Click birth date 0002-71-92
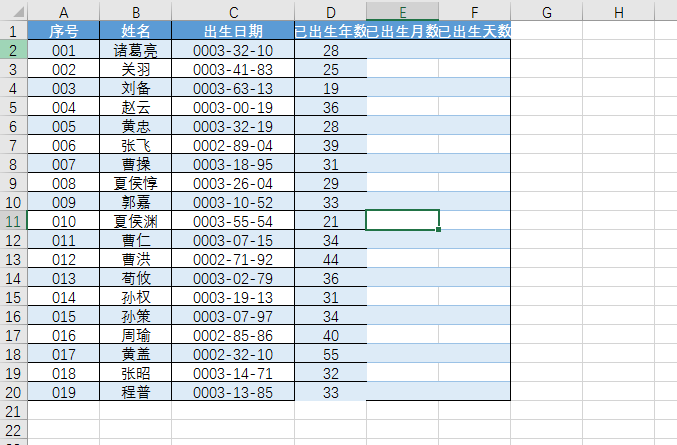 233,259
